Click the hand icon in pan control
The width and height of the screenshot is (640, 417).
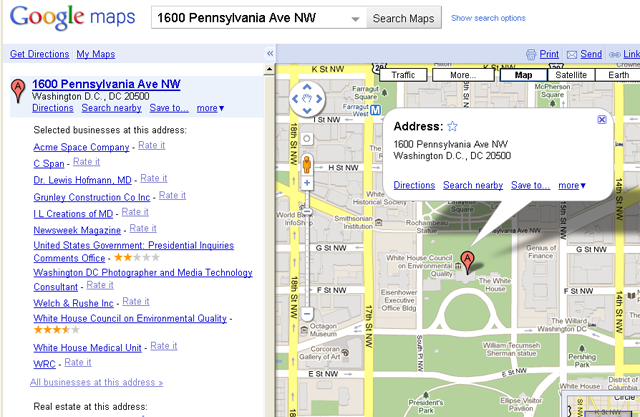click(x=307, y=99)
